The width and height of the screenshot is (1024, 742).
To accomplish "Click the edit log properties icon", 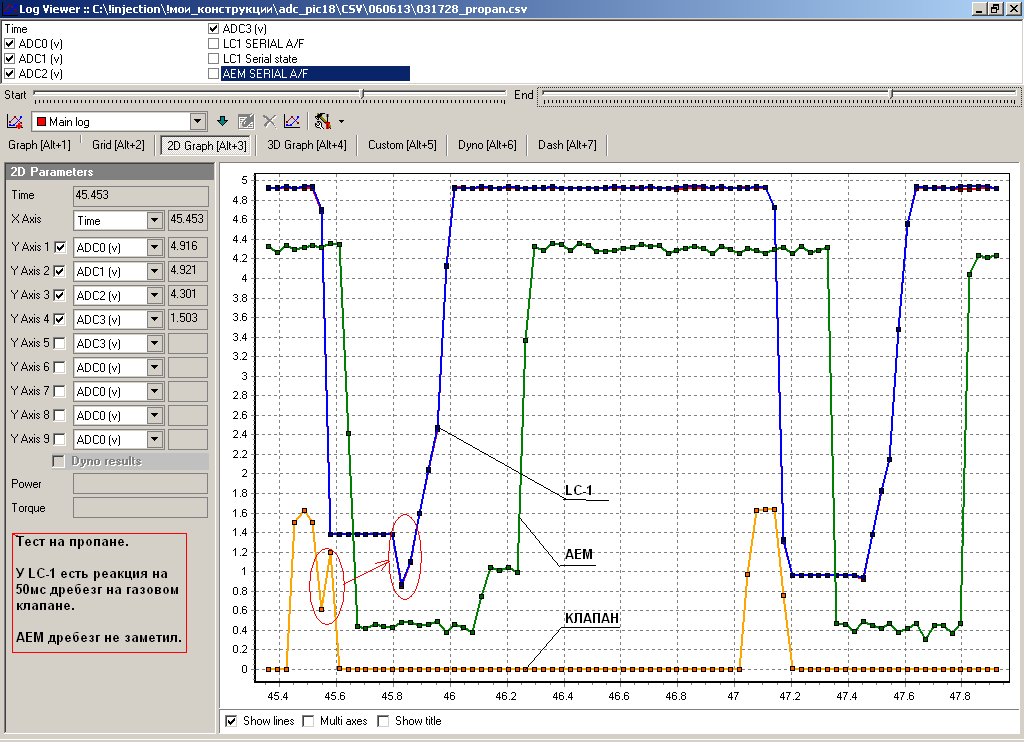I will pyautogui.click(x=245, y=121).
